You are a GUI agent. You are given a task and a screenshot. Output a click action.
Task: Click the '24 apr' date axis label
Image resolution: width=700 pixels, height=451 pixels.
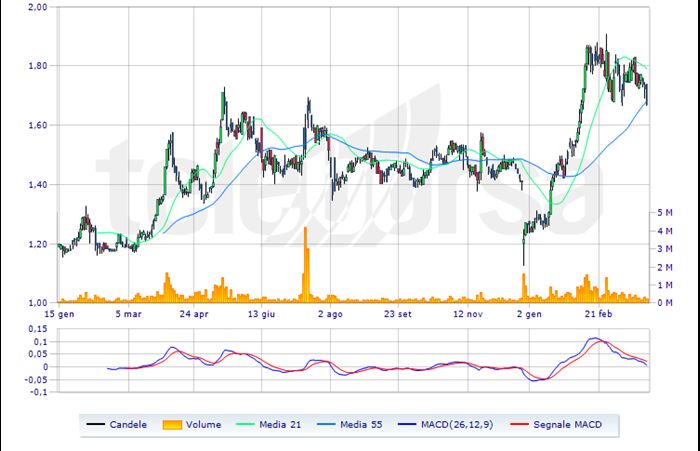(x=194, y=312)
